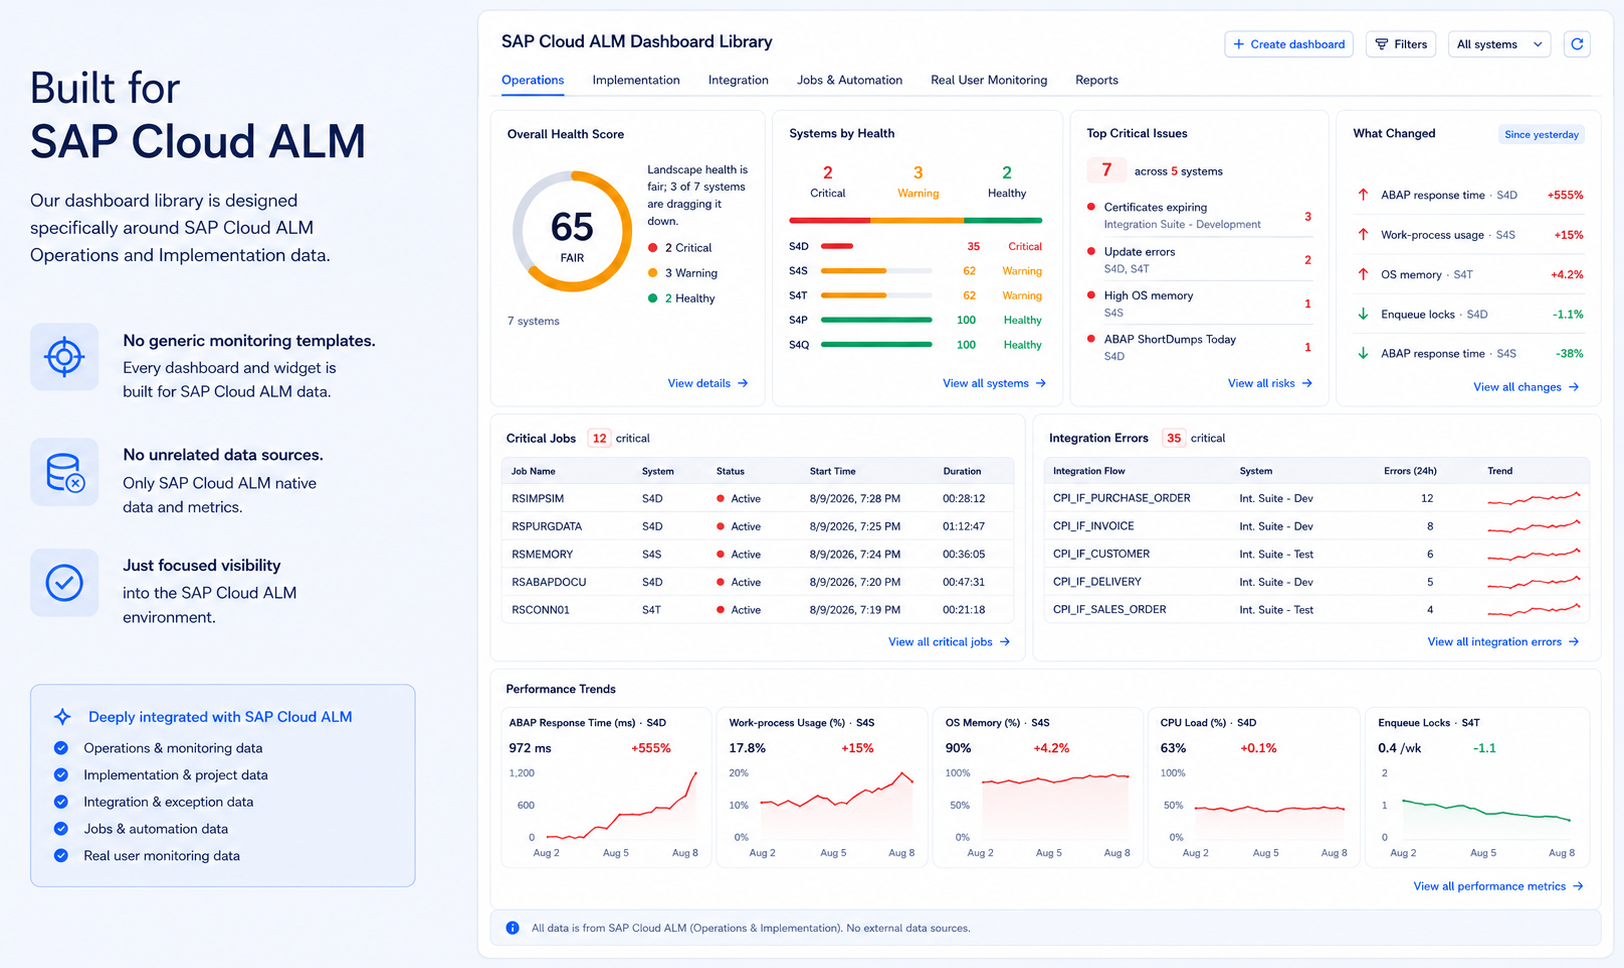Screen dimensions: 1624x968
Task: Click the checkmark beside Operations & monitoring data
Action: click(61, 748)
